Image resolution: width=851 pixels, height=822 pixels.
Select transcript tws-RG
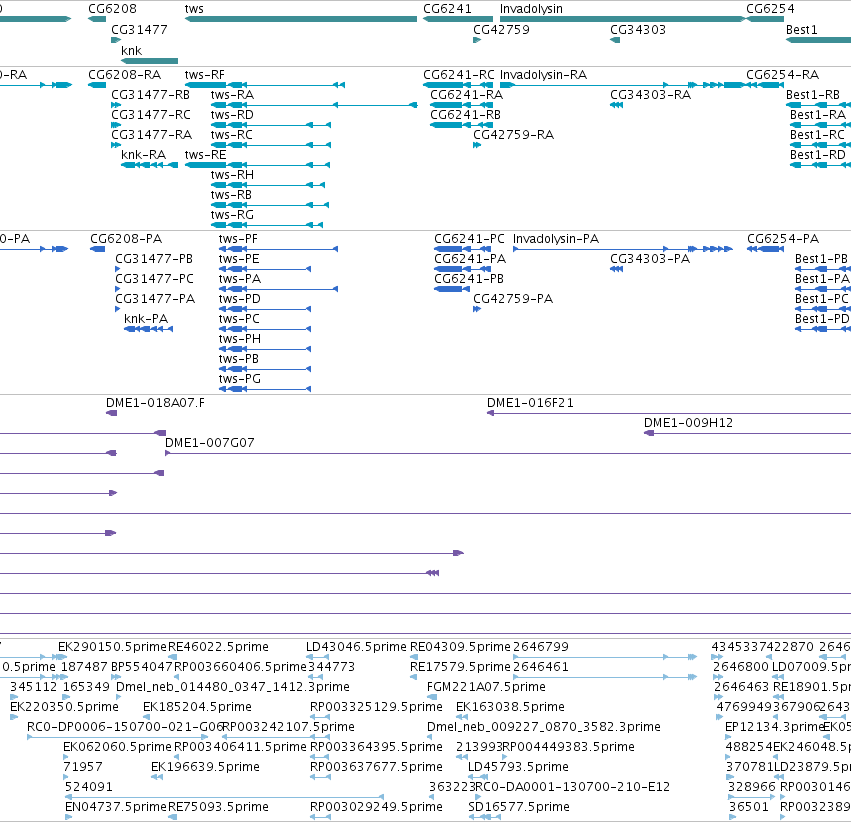point(267,225)
